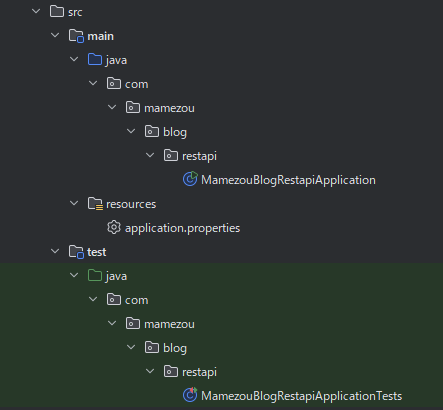Select MamezouBlogRestapiApplicationTests file
The height and width of the screenshot is (410, 443).
pyautogui.click(x=302, y=396)
